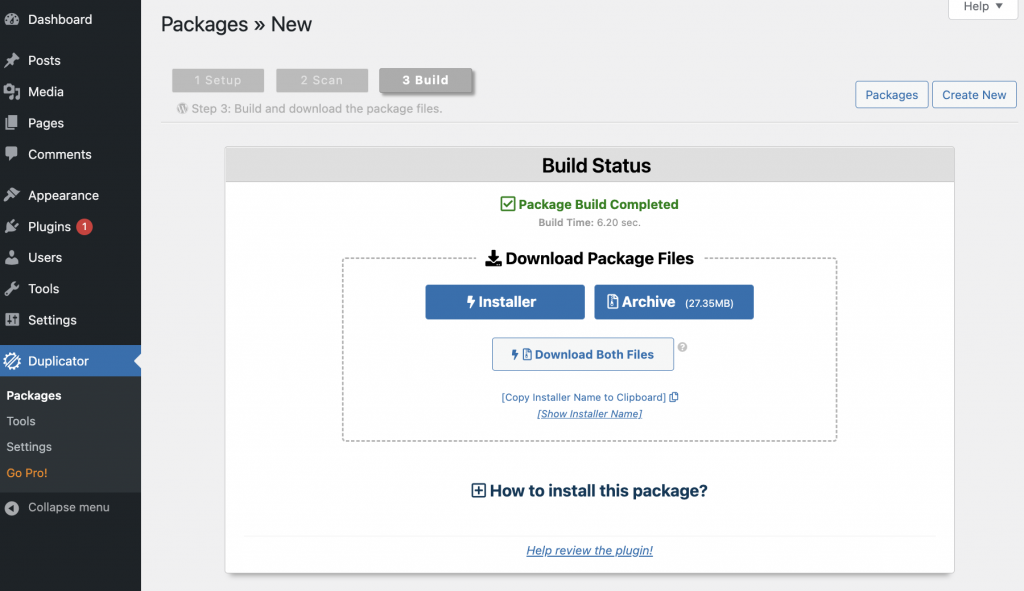Open the Media library icon

pos(14,91)
